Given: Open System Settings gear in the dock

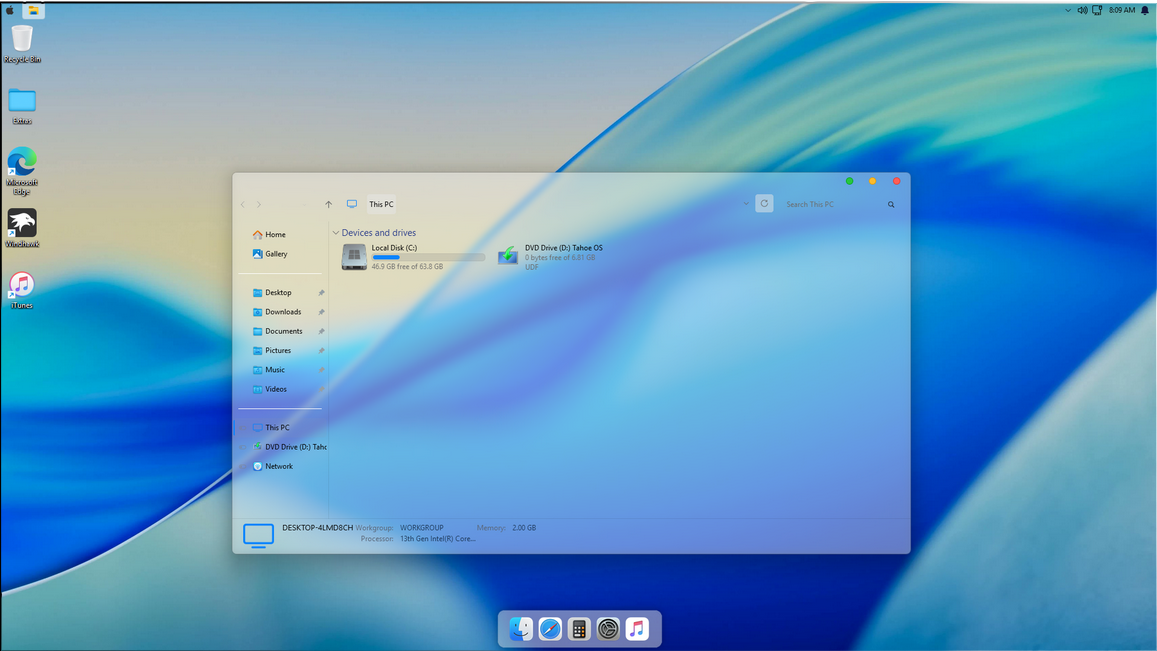Looking at the screenshot, I should point(608,629).
